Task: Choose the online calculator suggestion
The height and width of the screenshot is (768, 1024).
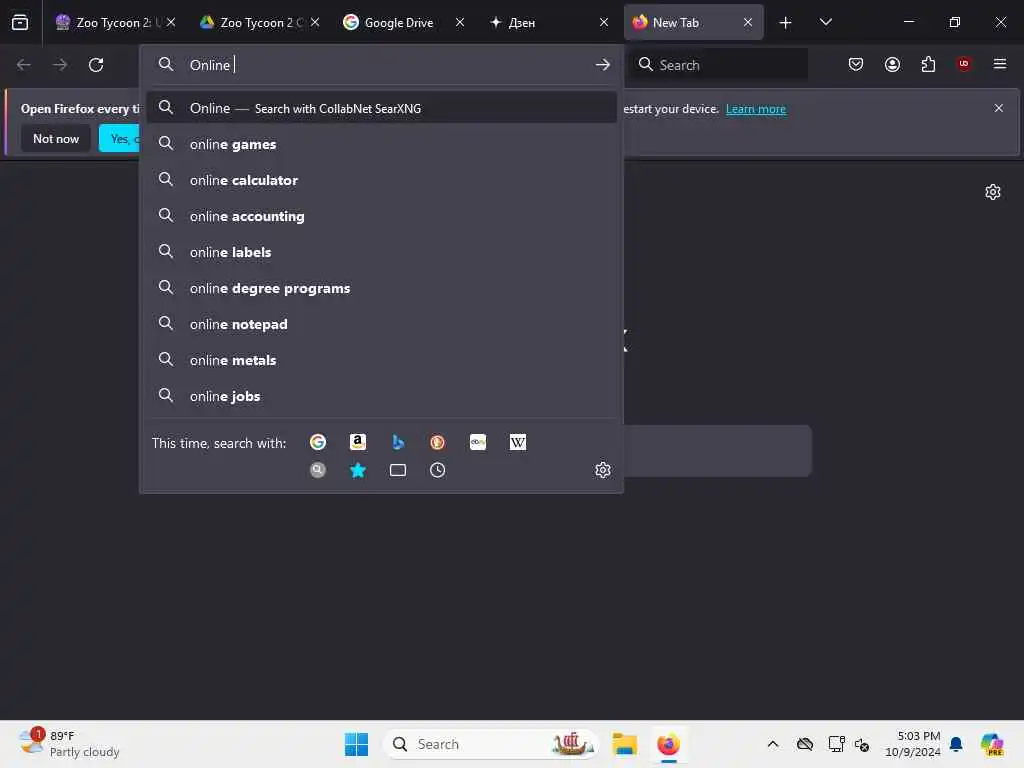Action: coord(381,180)
